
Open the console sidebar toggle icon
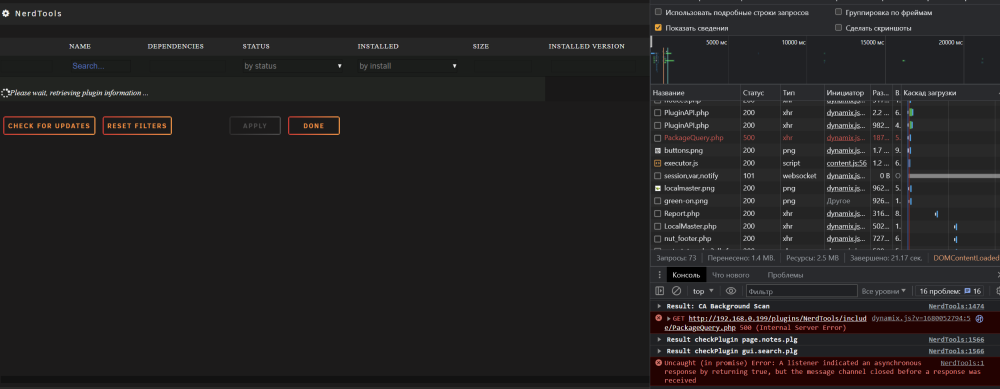(660, 291)
